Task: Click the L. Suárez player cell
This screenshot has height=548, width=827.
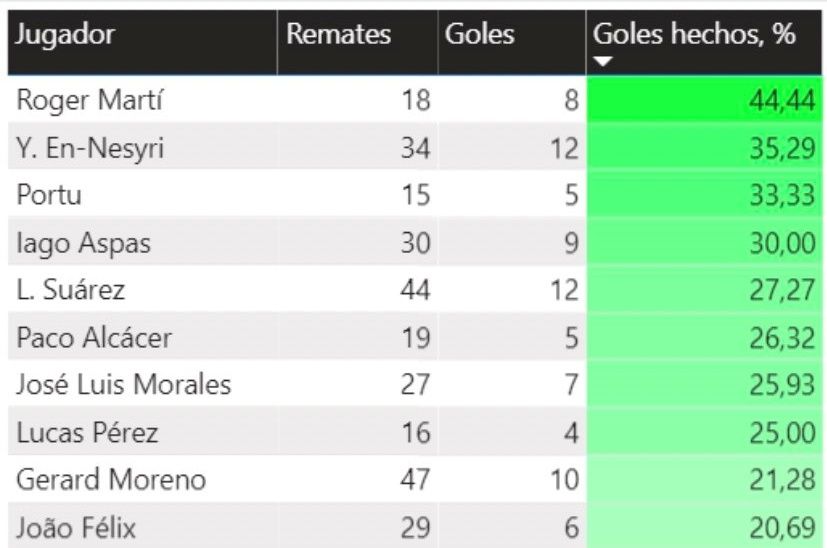Action: click(71, 290)
